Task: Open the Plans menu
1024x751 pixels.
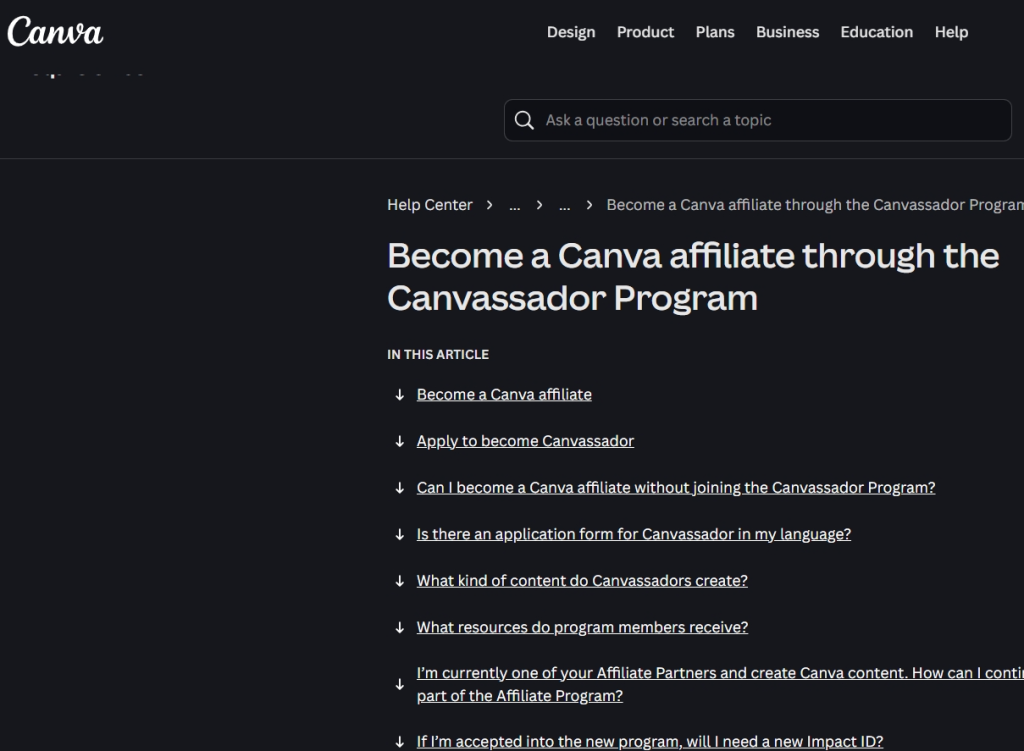Action: (715, 32)
